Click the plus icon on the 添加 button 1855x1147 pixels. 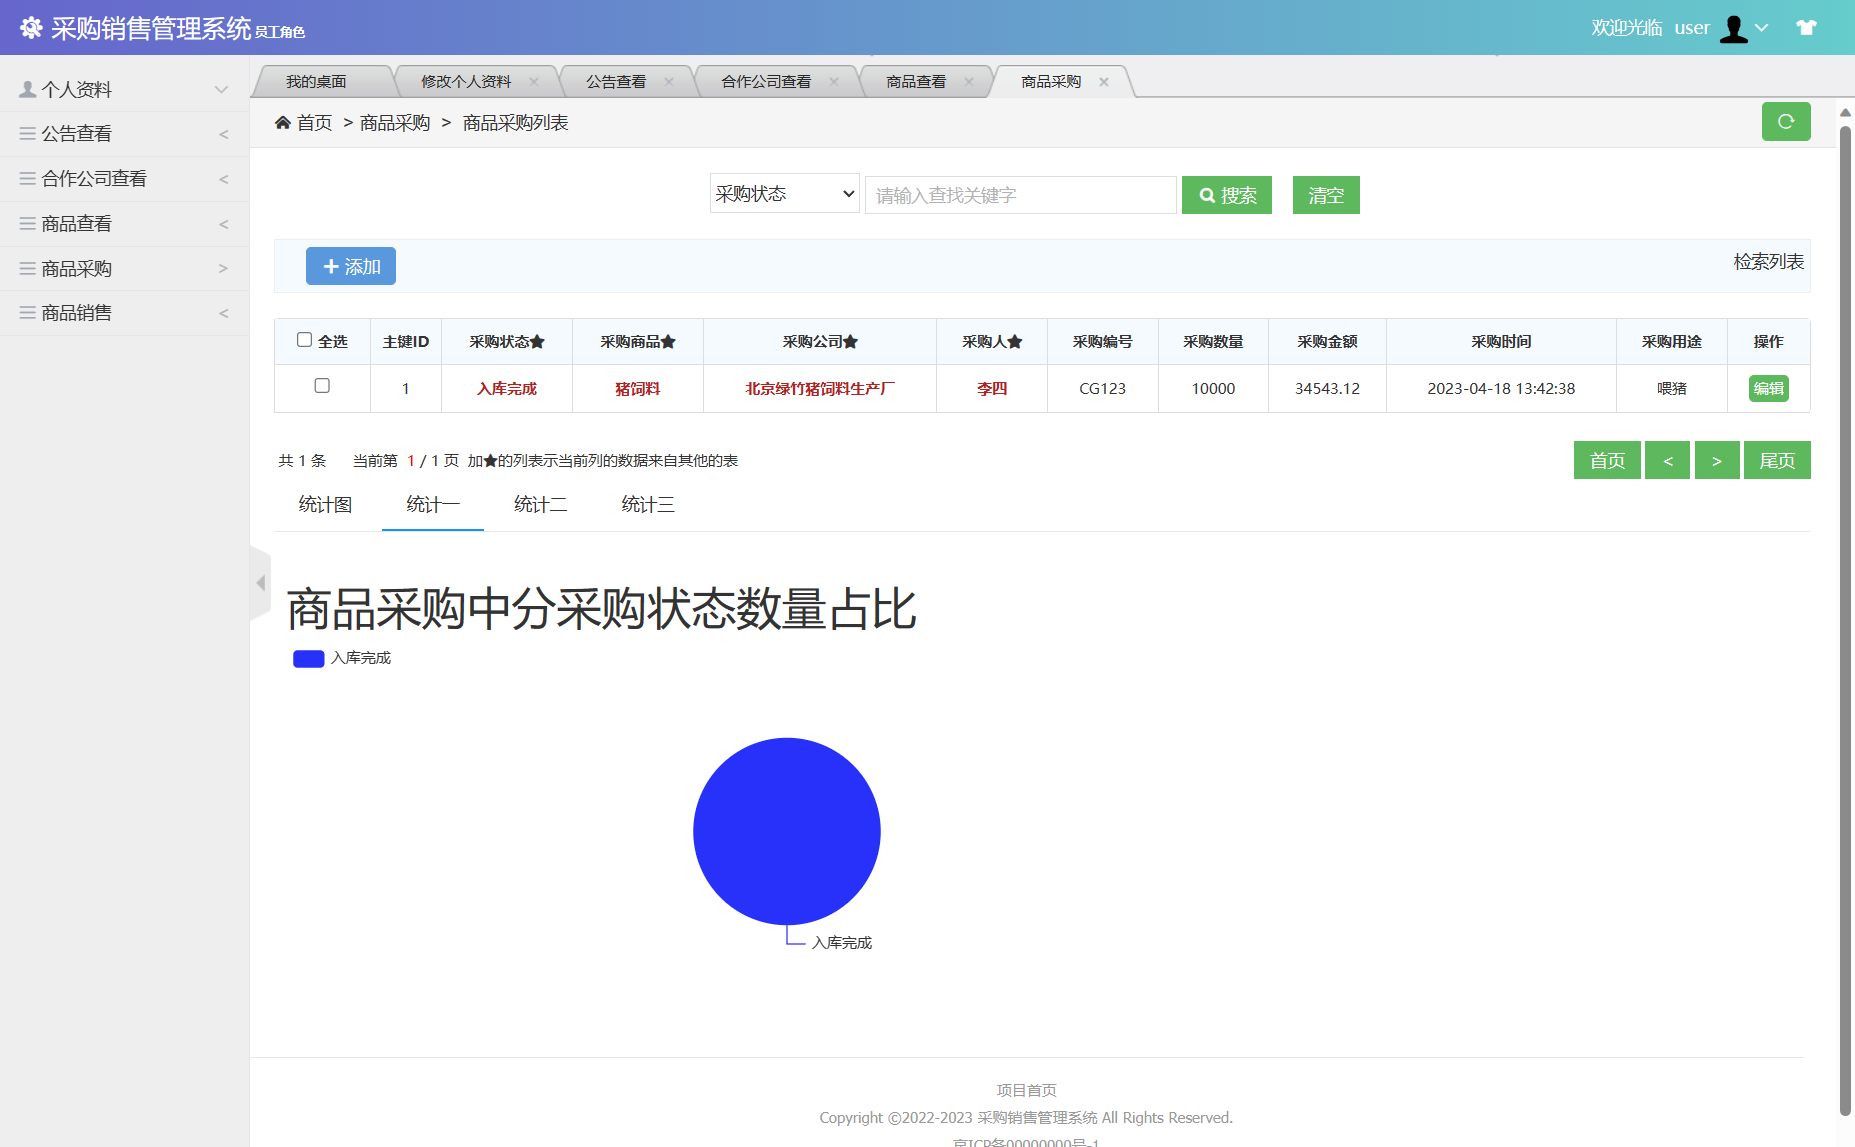pyautogui.click(x=331, y=266)
